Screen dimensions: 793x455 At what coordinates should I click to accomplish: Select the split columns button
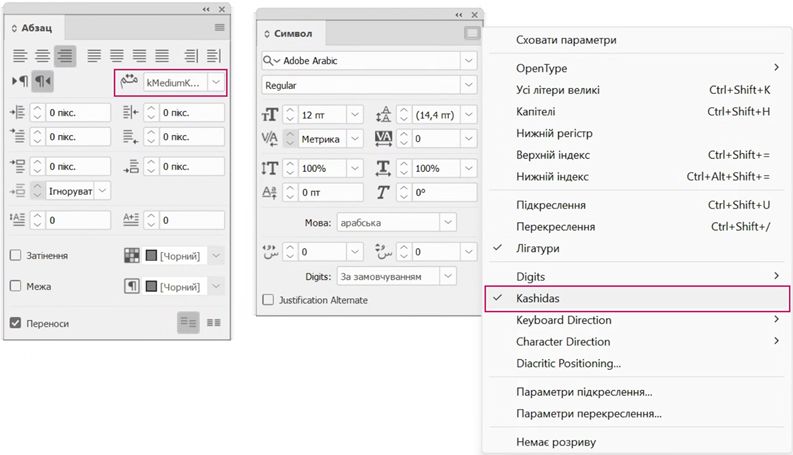tap(213, 323)
